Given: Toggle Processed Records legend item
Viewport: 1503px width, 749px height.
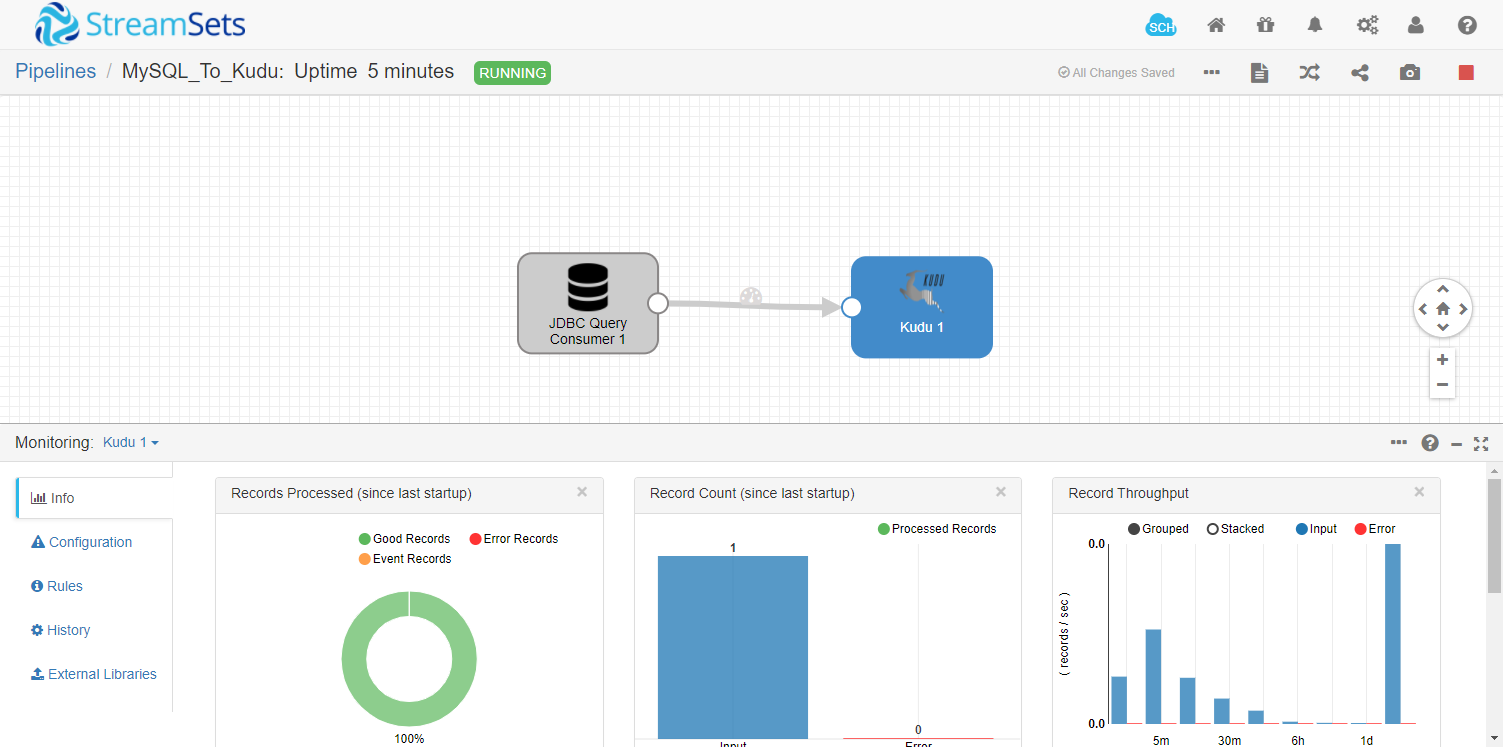Looking at the screenshot, I should [937, 529].
